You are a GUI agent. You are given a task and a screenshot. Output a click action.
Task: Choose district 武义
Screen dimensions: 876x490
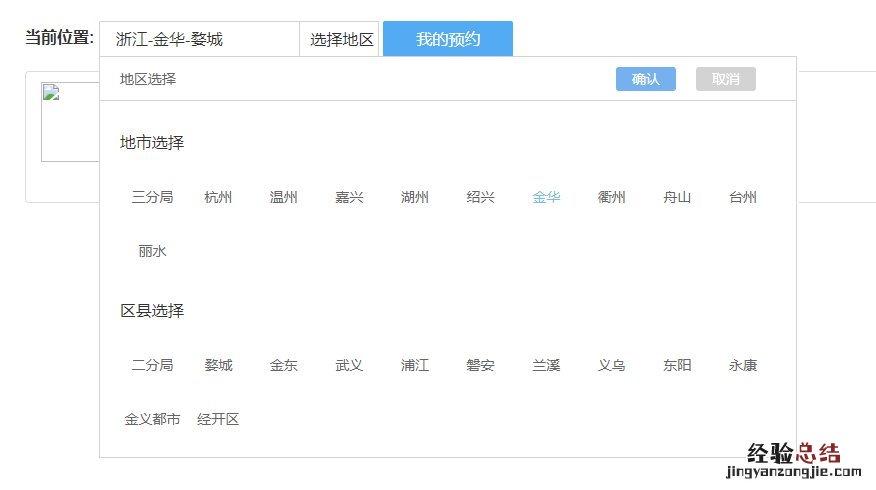click(349, 365)
